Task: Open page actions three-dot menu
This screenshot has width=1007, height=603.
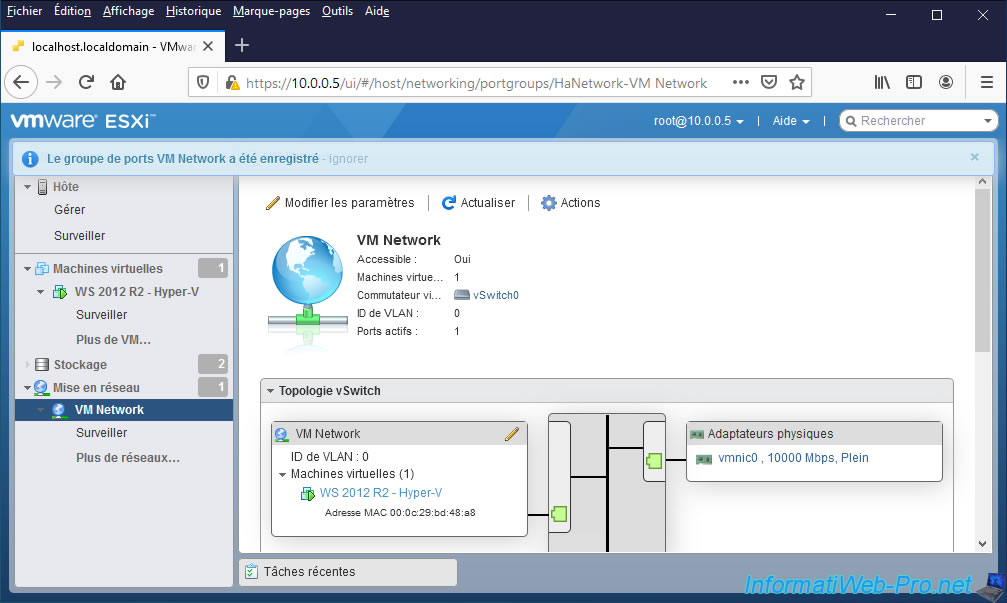Action: click(x=740, y=82)
